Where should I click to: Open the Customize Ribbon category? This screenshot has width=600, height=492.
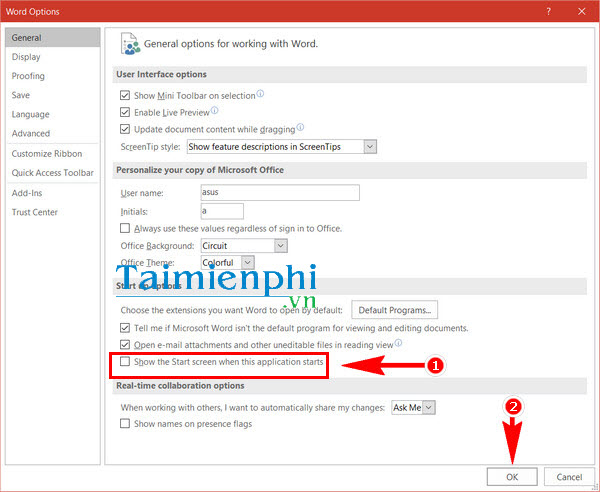46,154
